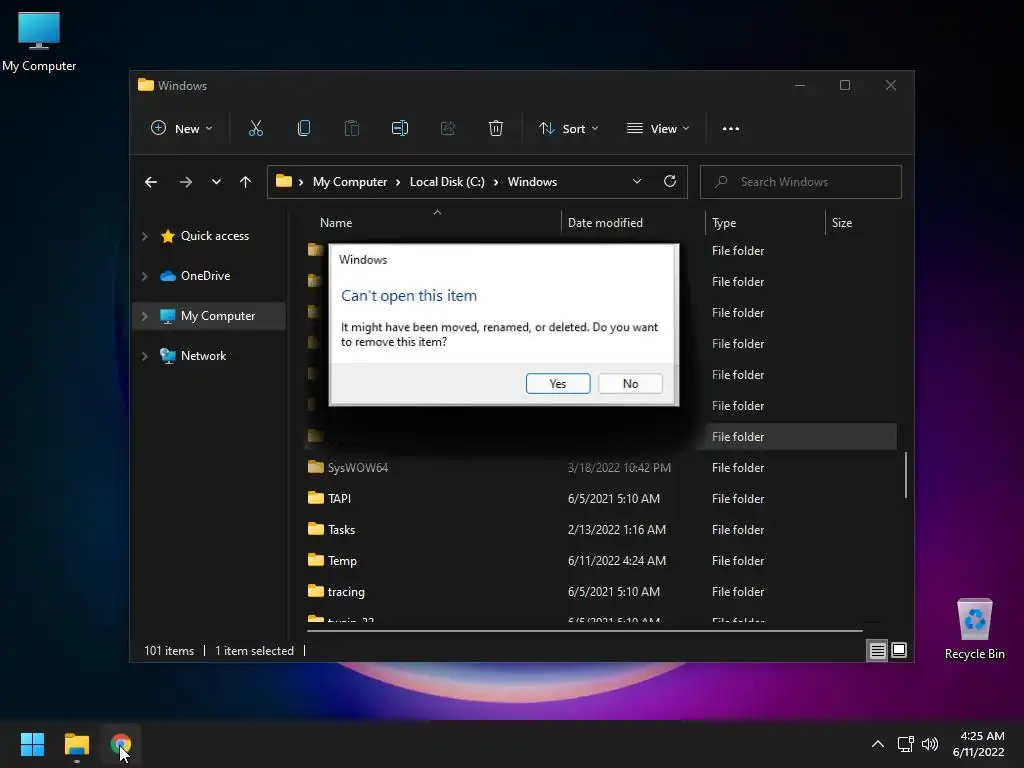
Task: Go forward with the right arrow
Action: (185, 182)
